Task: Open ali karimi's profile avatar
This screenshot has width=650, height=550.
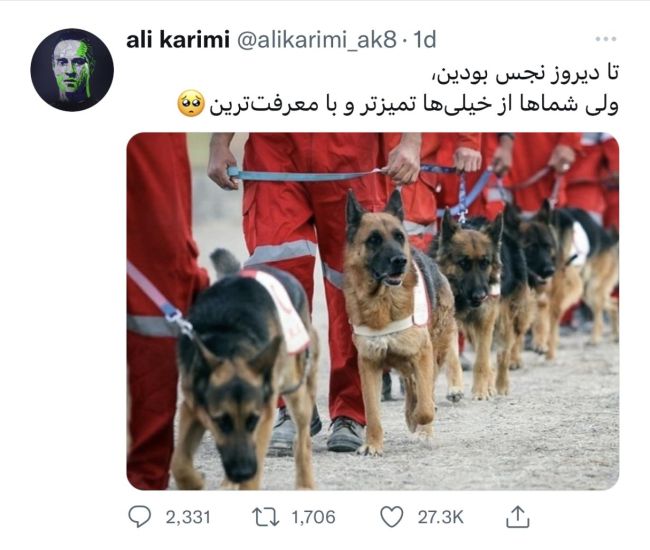Action: pos(72,70)
